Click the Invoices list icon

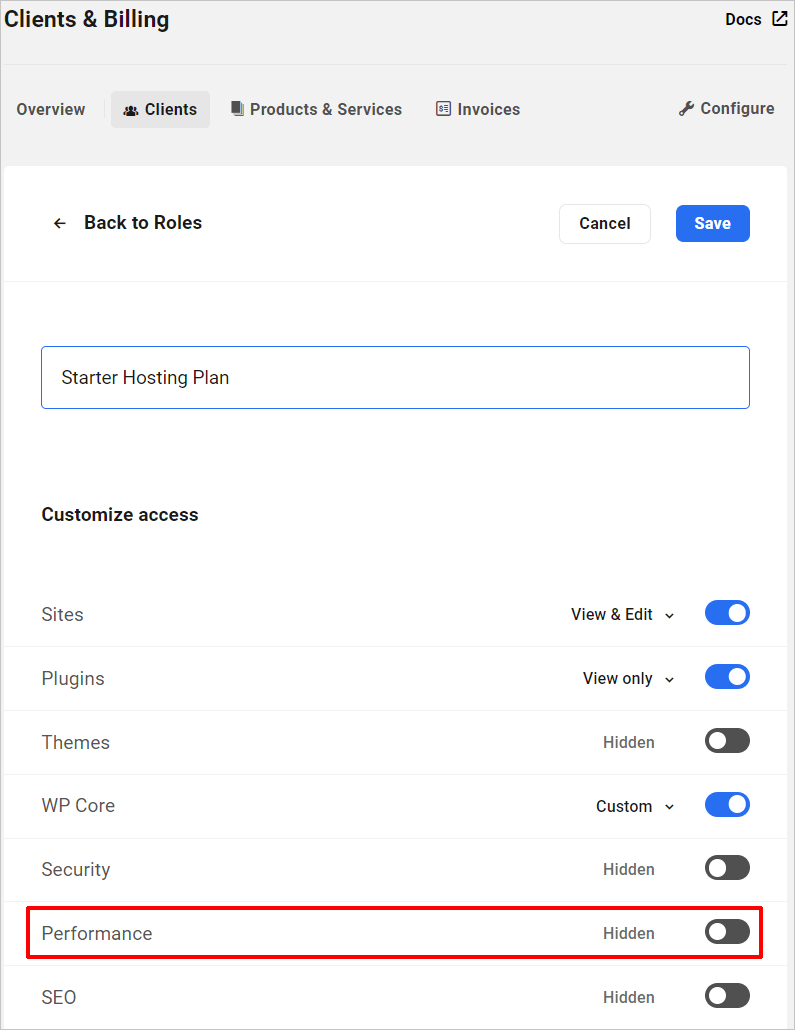point(443,109)
